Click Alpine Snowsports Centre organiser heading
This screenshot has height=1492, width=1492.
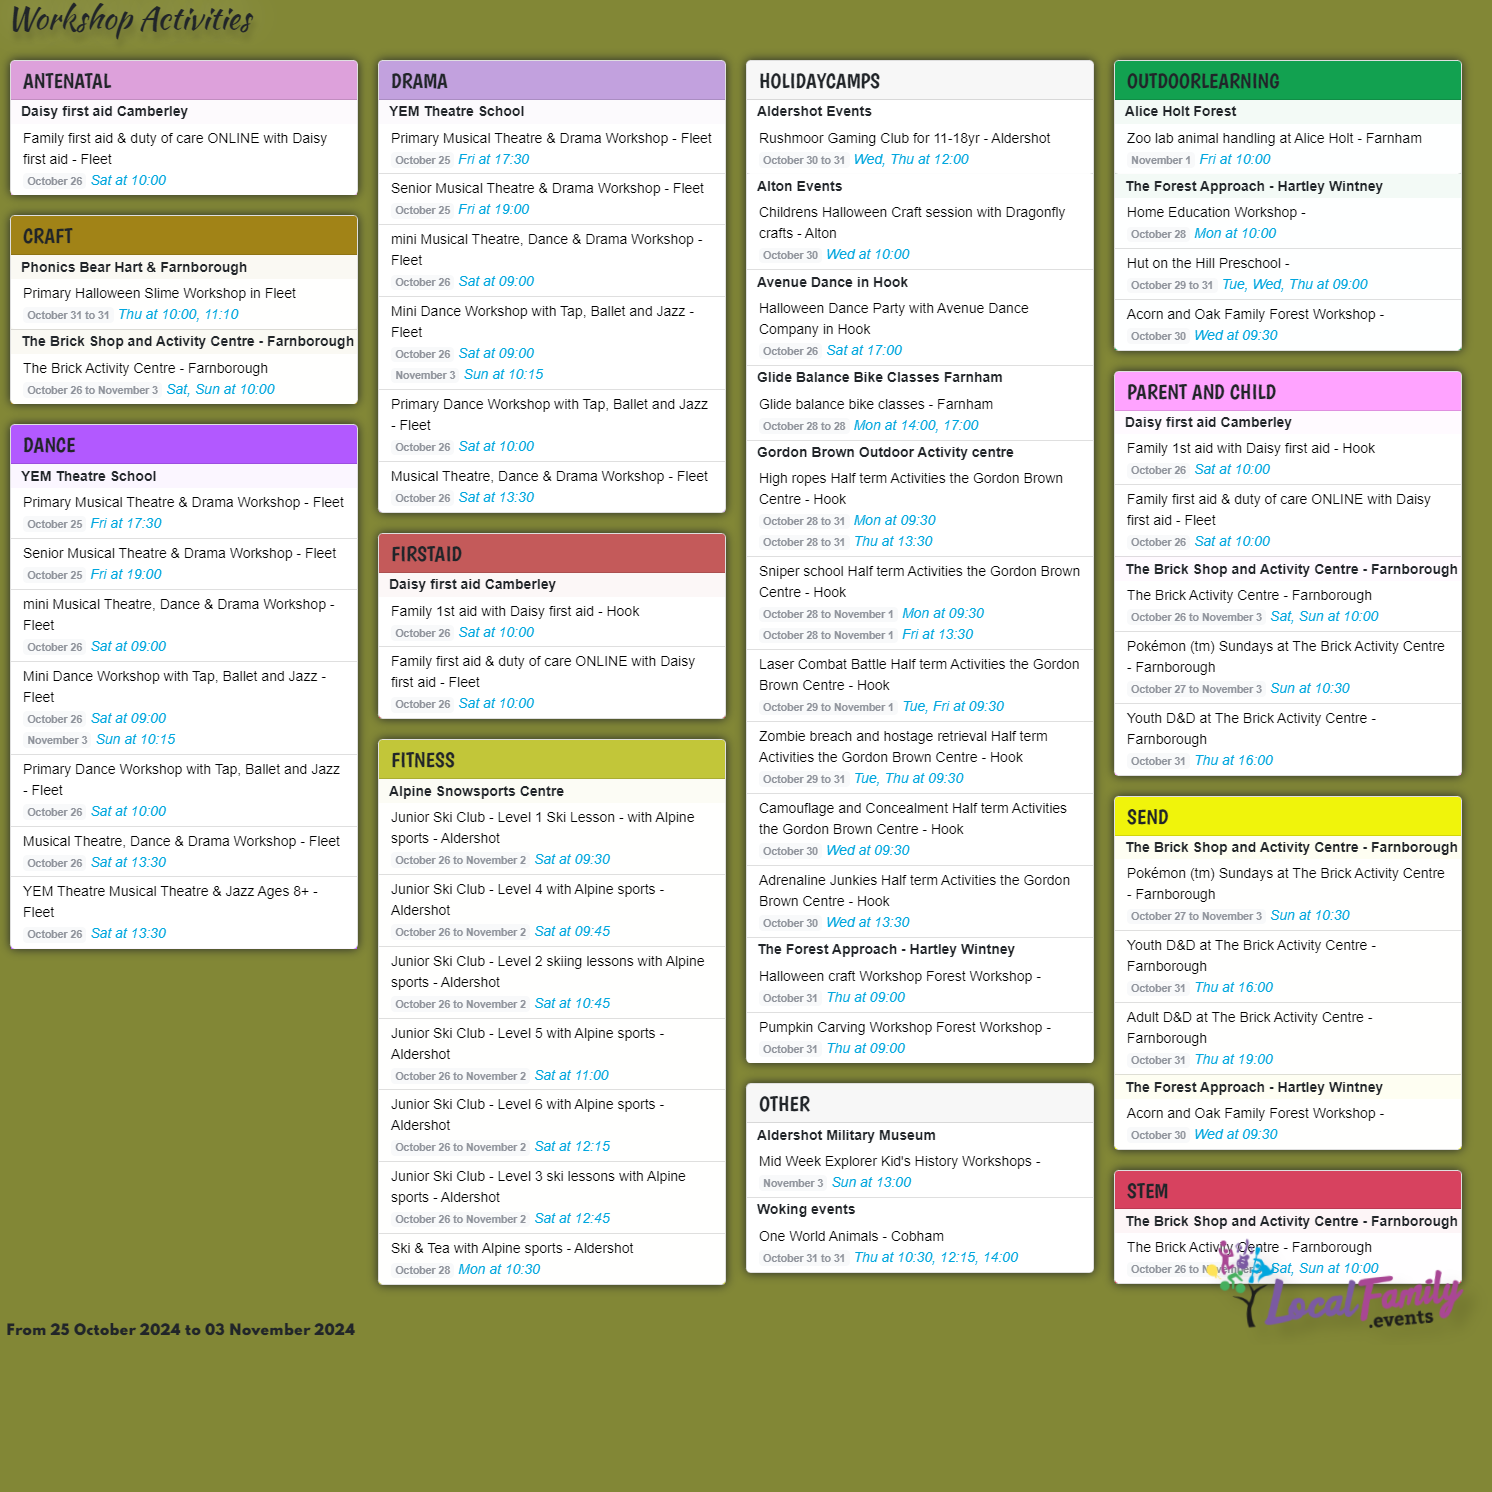click(476, 791)
